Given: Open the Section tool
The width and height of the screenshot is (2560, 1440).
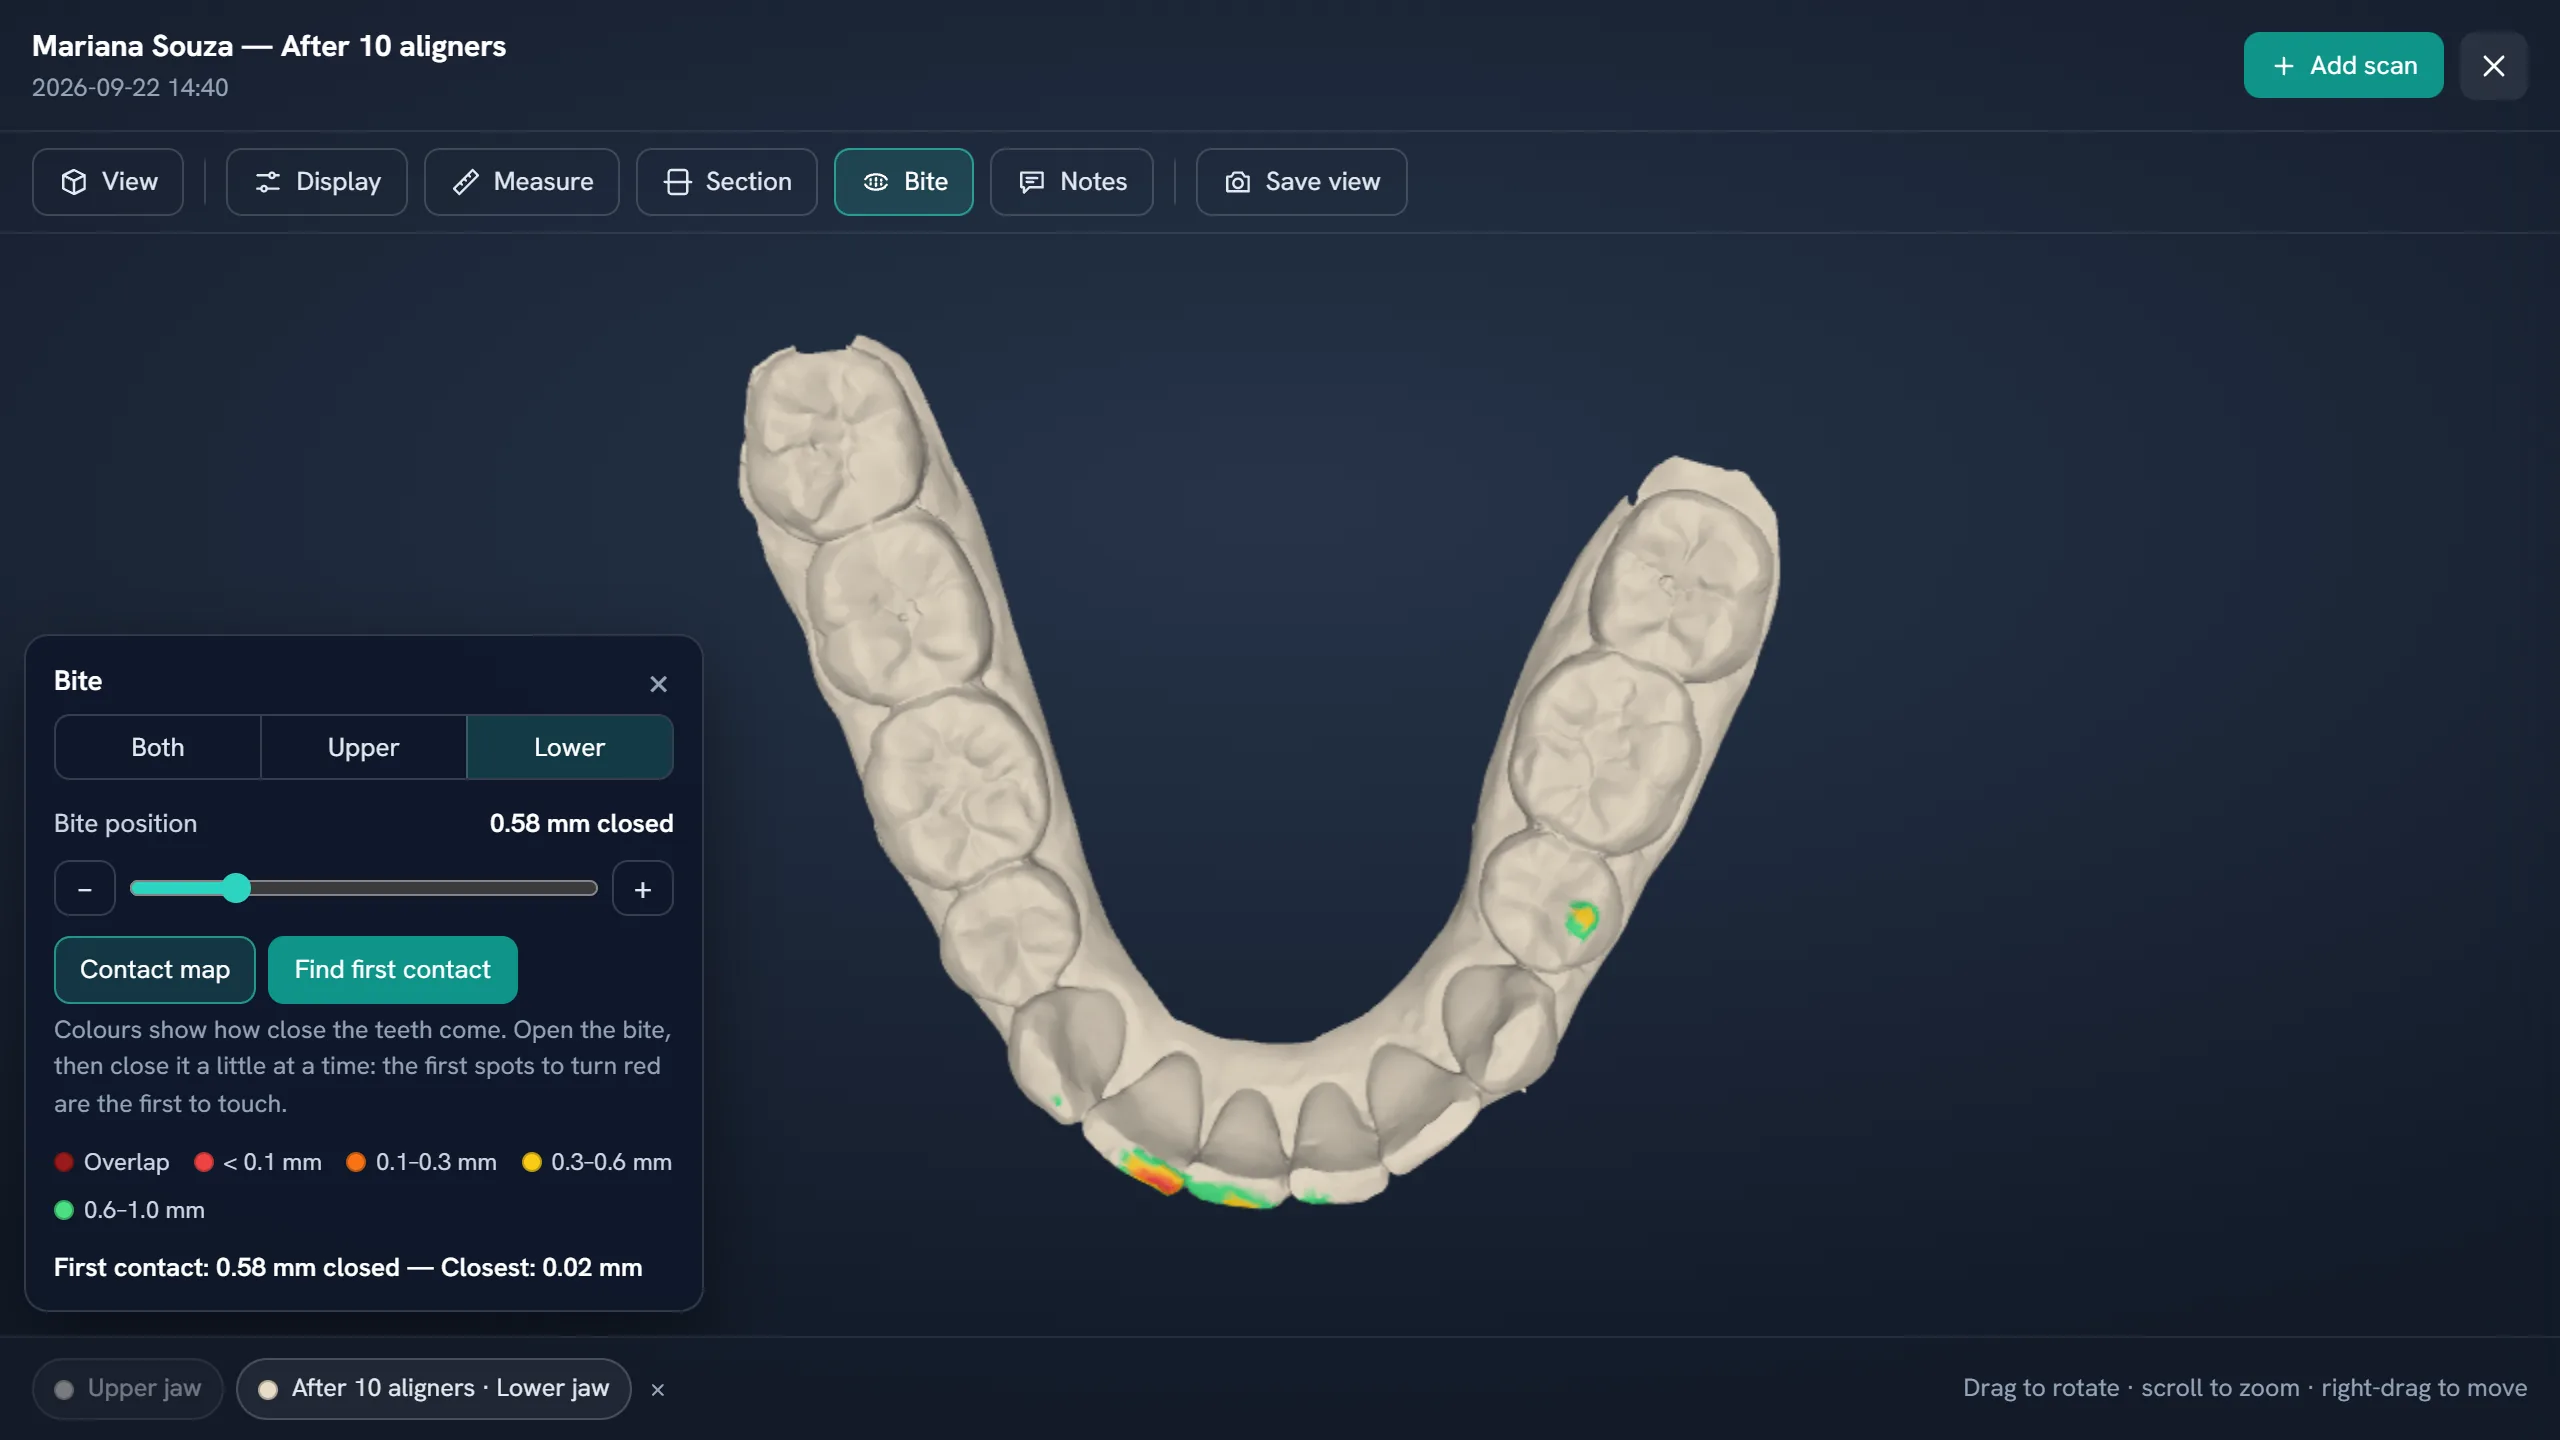Looking at the screenshot, I should coord(727,182).
